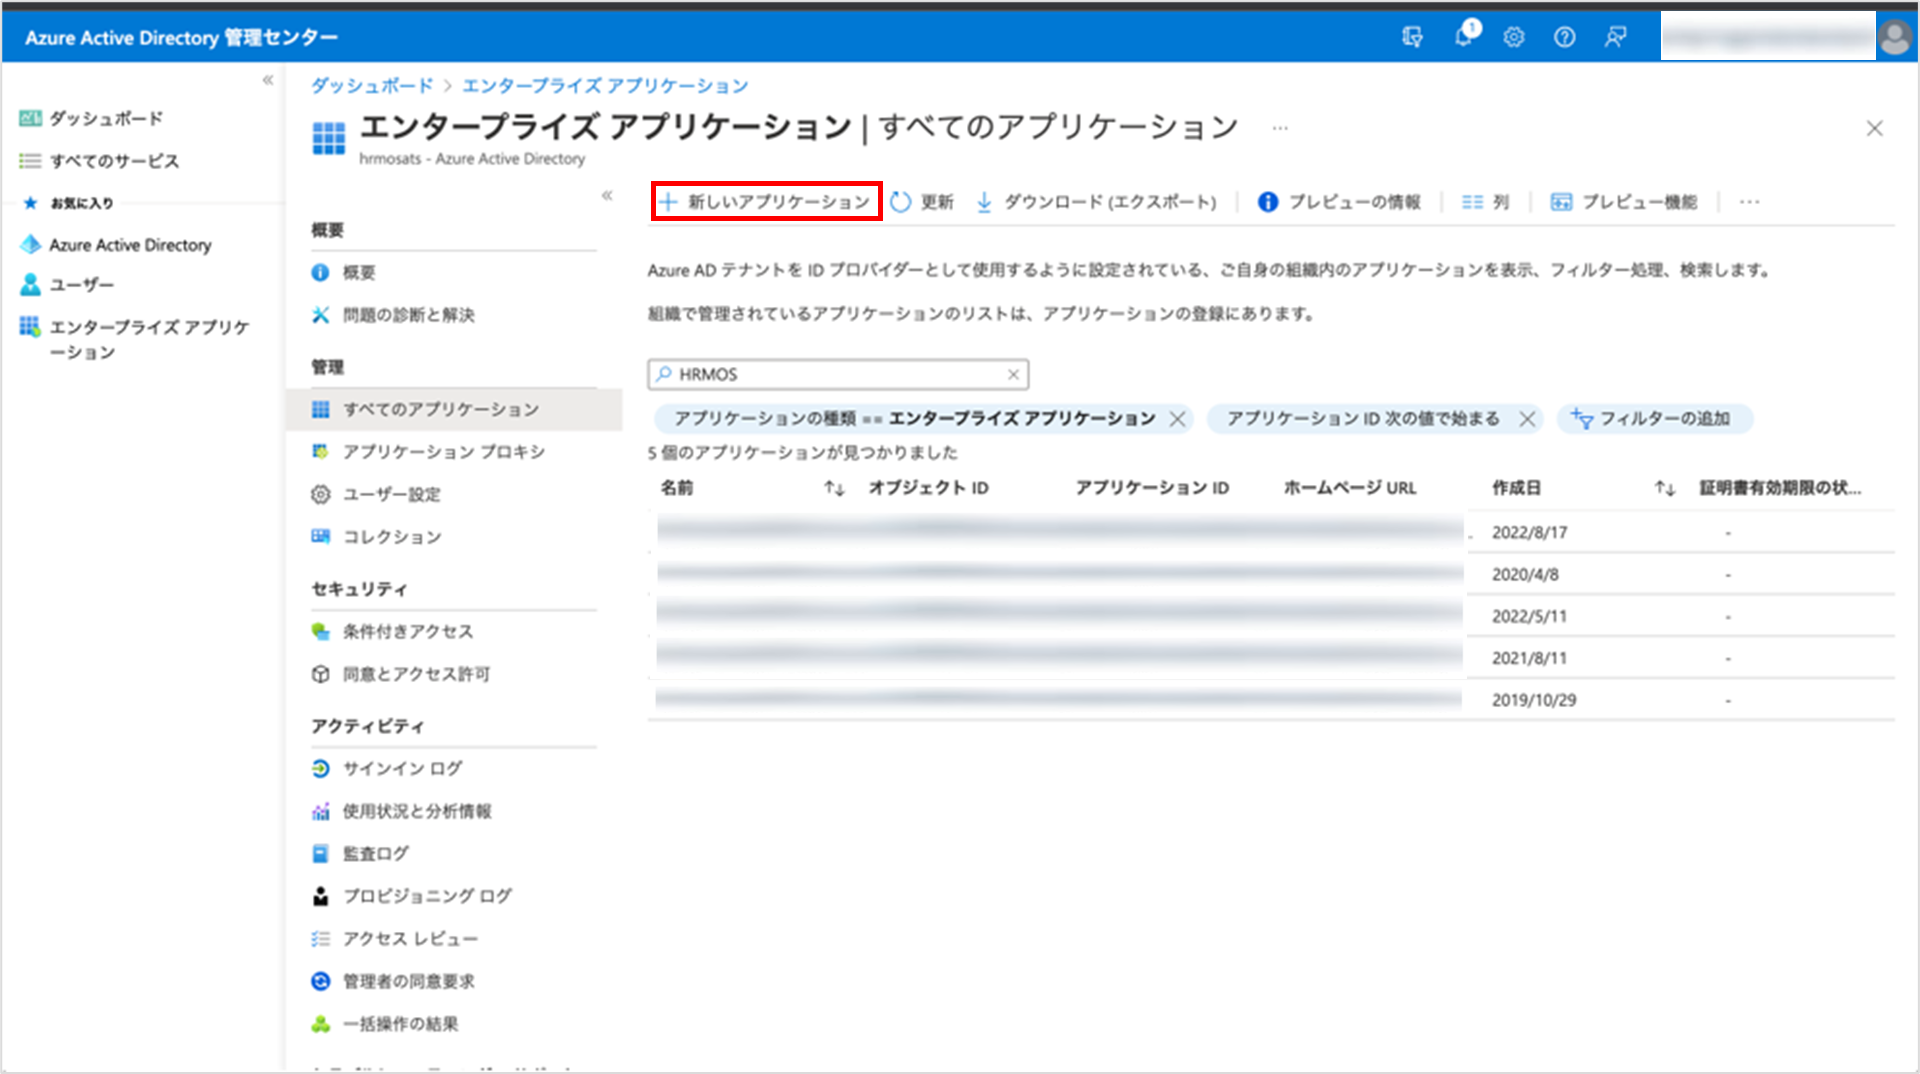Screen dimensions: 1920x1074
Task: Click the アプリケーションの種類 filter chip
Action: pyautogui.click(x=914, y=419)
